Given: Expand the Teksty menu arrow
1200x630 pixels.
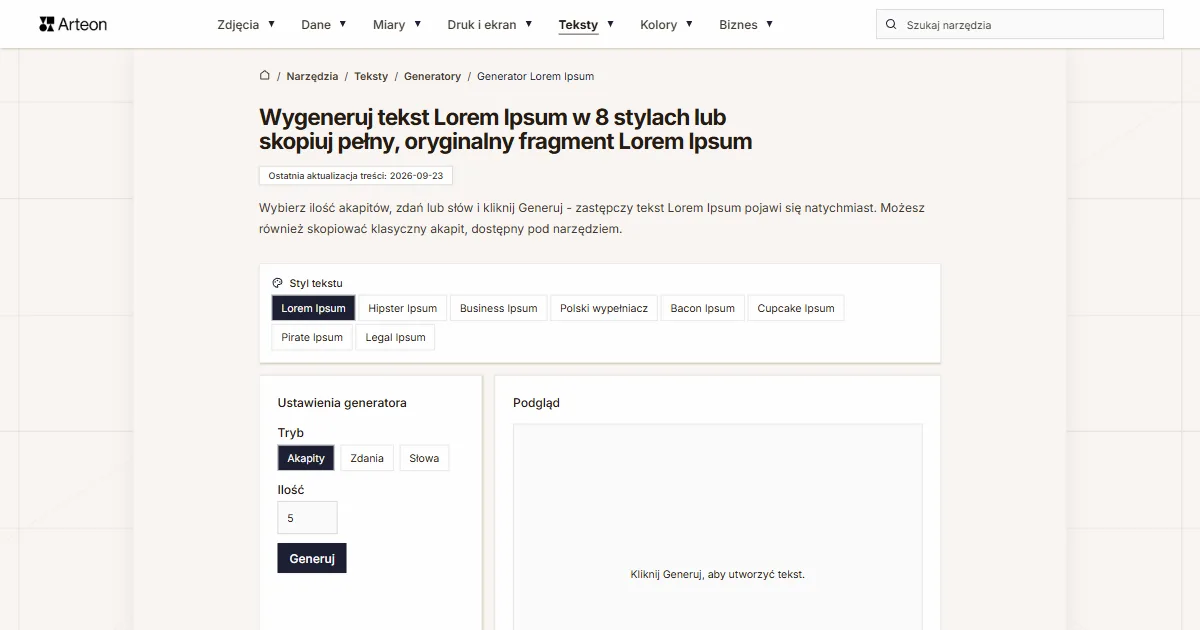Looking at the screenshot, I should (610, 24).
